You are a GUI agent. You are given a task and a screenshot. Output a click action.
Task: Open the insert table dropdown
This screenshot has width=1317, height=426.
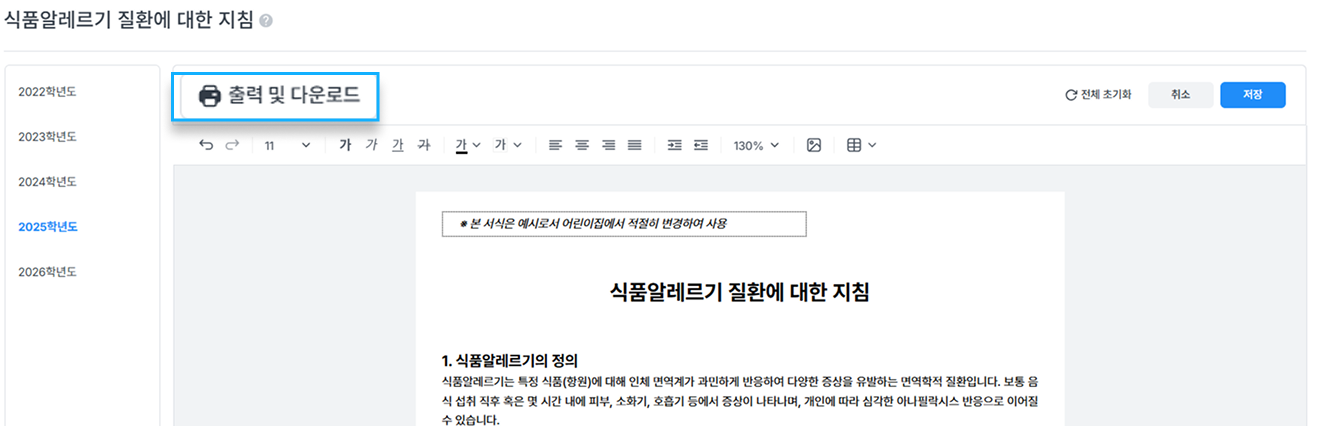pyautogui.click(x=861, y=145)
